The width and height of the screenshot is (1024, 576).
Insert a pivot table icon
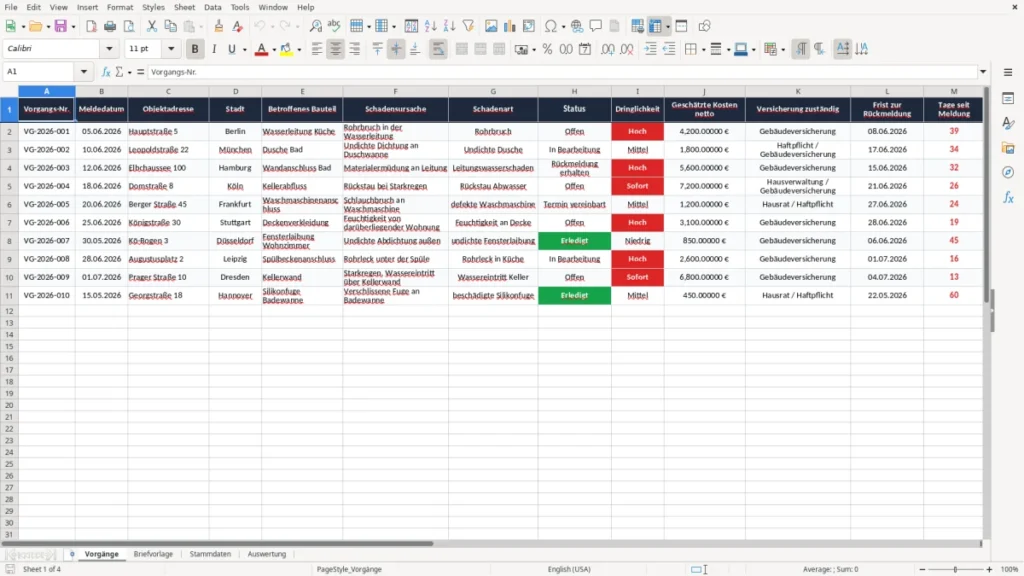tap(529, 26)
